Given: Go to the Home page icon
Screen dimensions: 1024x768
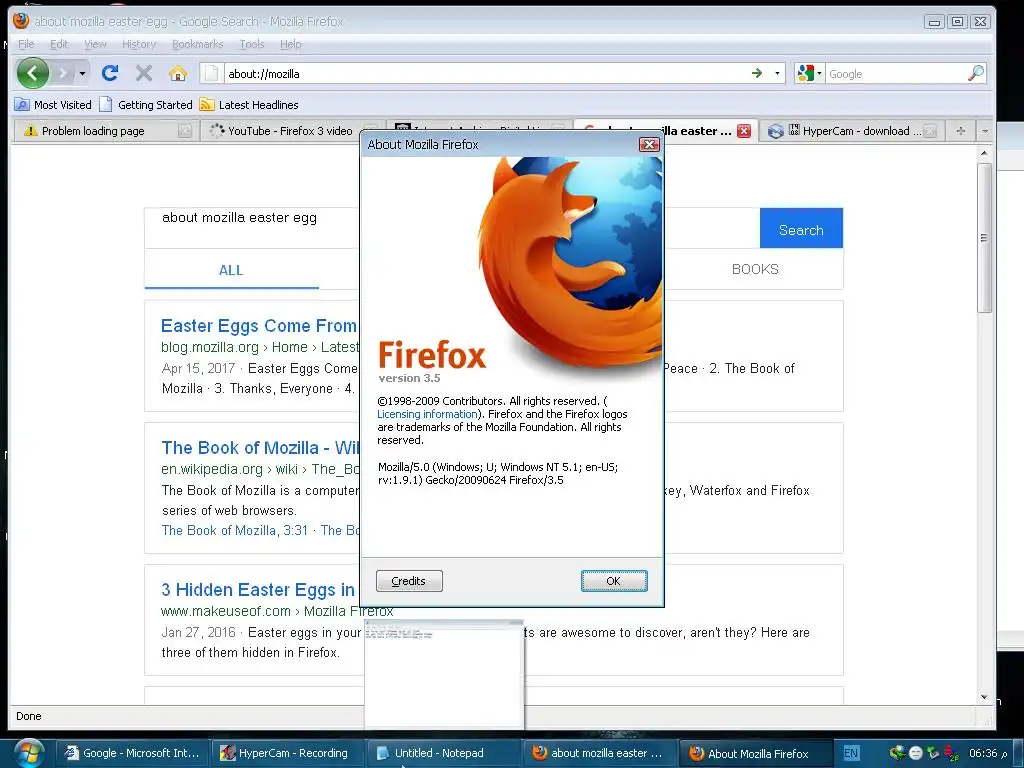Looking at the screenshot, I should point(178,73).
